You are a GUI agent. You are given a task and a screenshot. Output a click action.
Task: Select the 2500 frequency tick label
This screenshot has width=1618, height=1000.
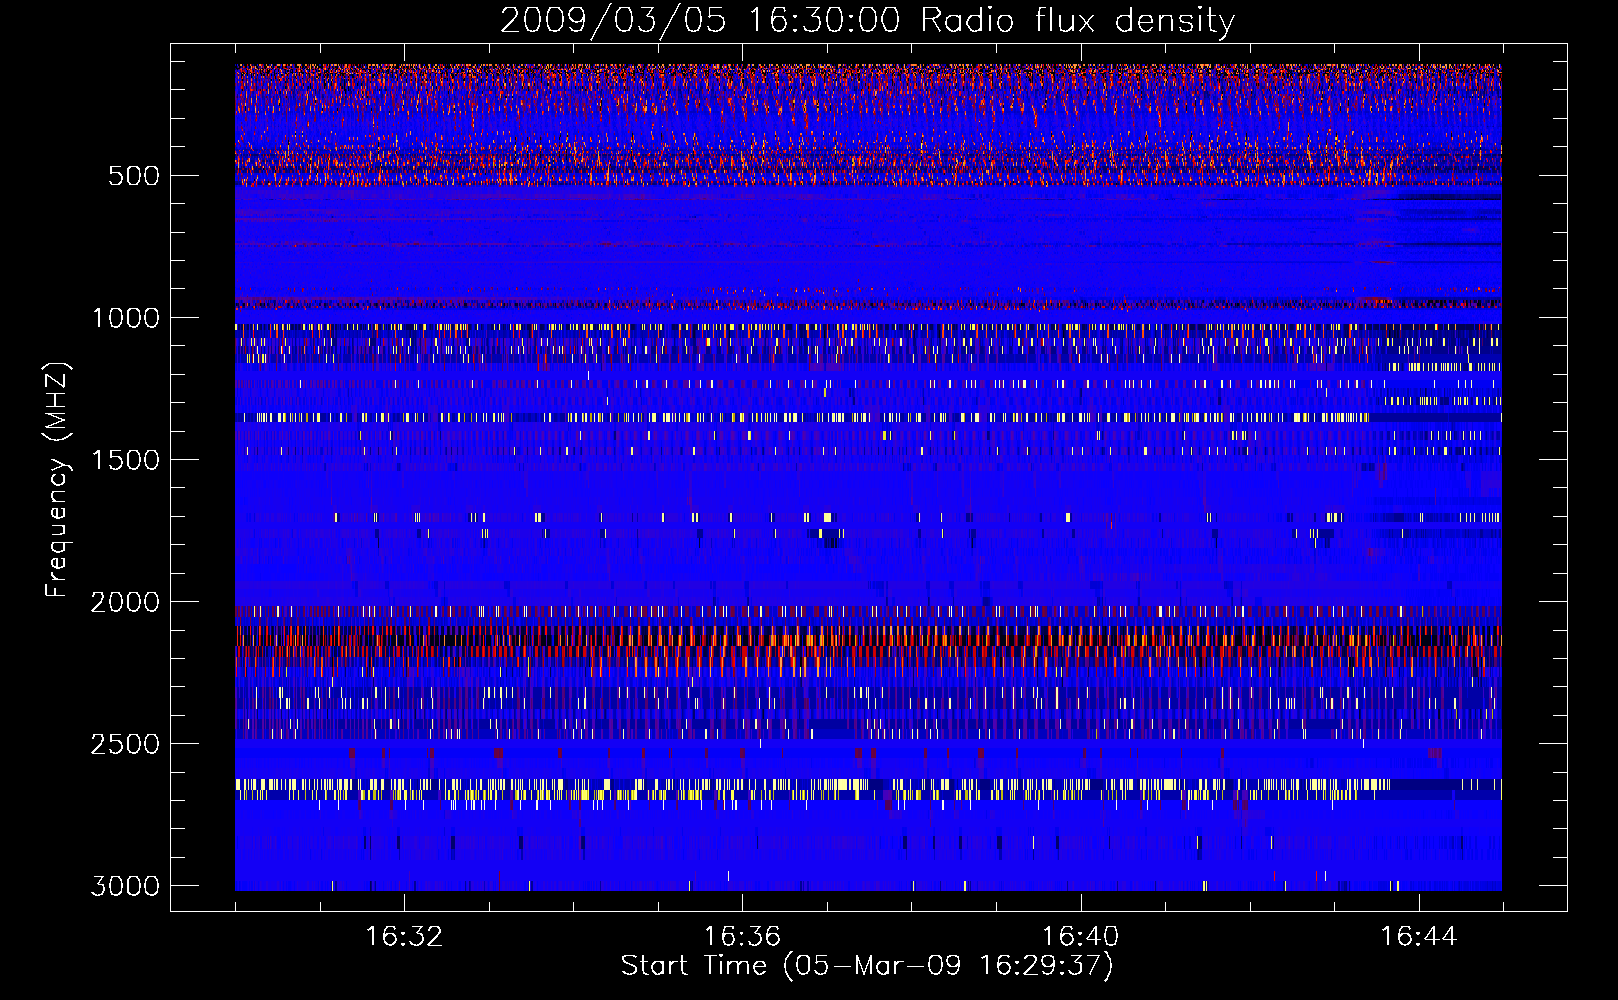tap(125, 744)
